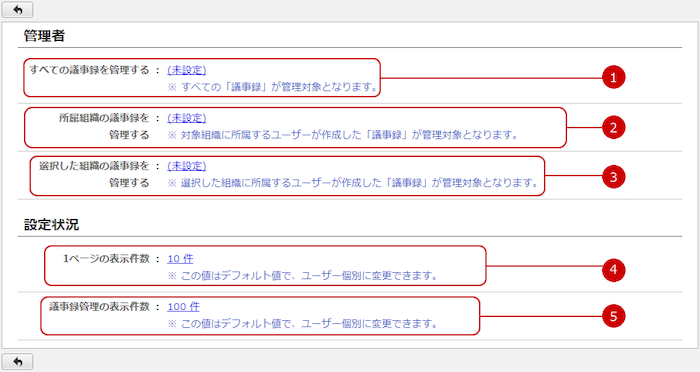Click the 管理者 section heading
This screenshot has height=372, width=700.
(x=44, y=36)
